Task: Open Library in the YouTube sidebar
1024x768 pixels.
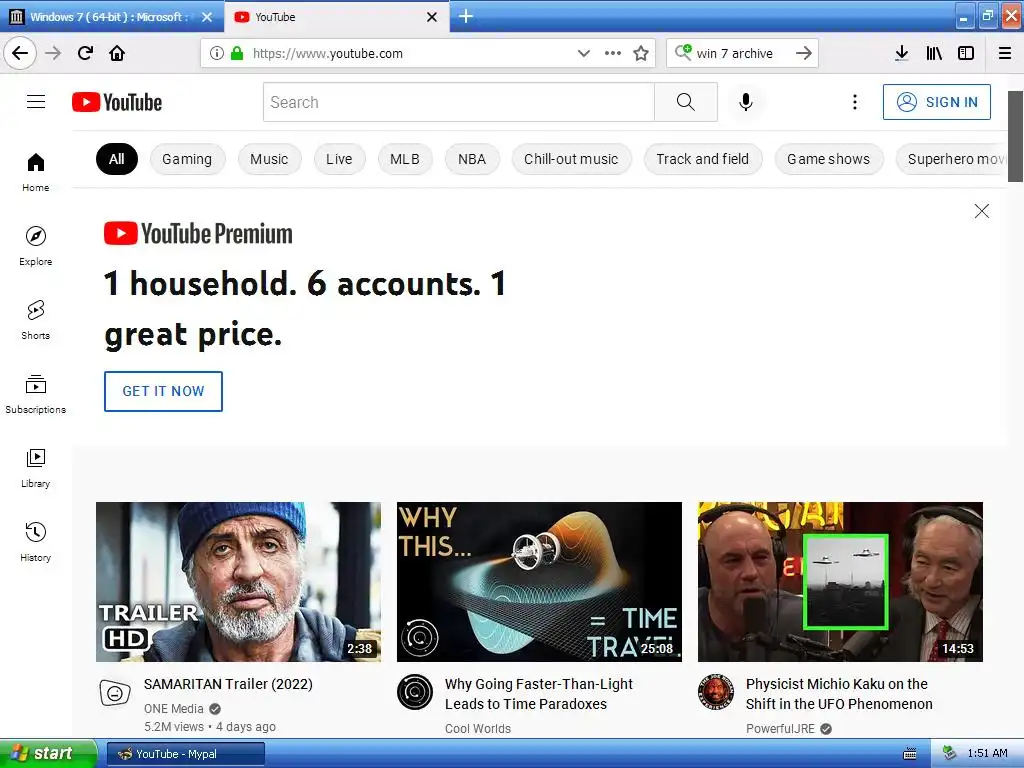Action: click(x=36, y=468)
